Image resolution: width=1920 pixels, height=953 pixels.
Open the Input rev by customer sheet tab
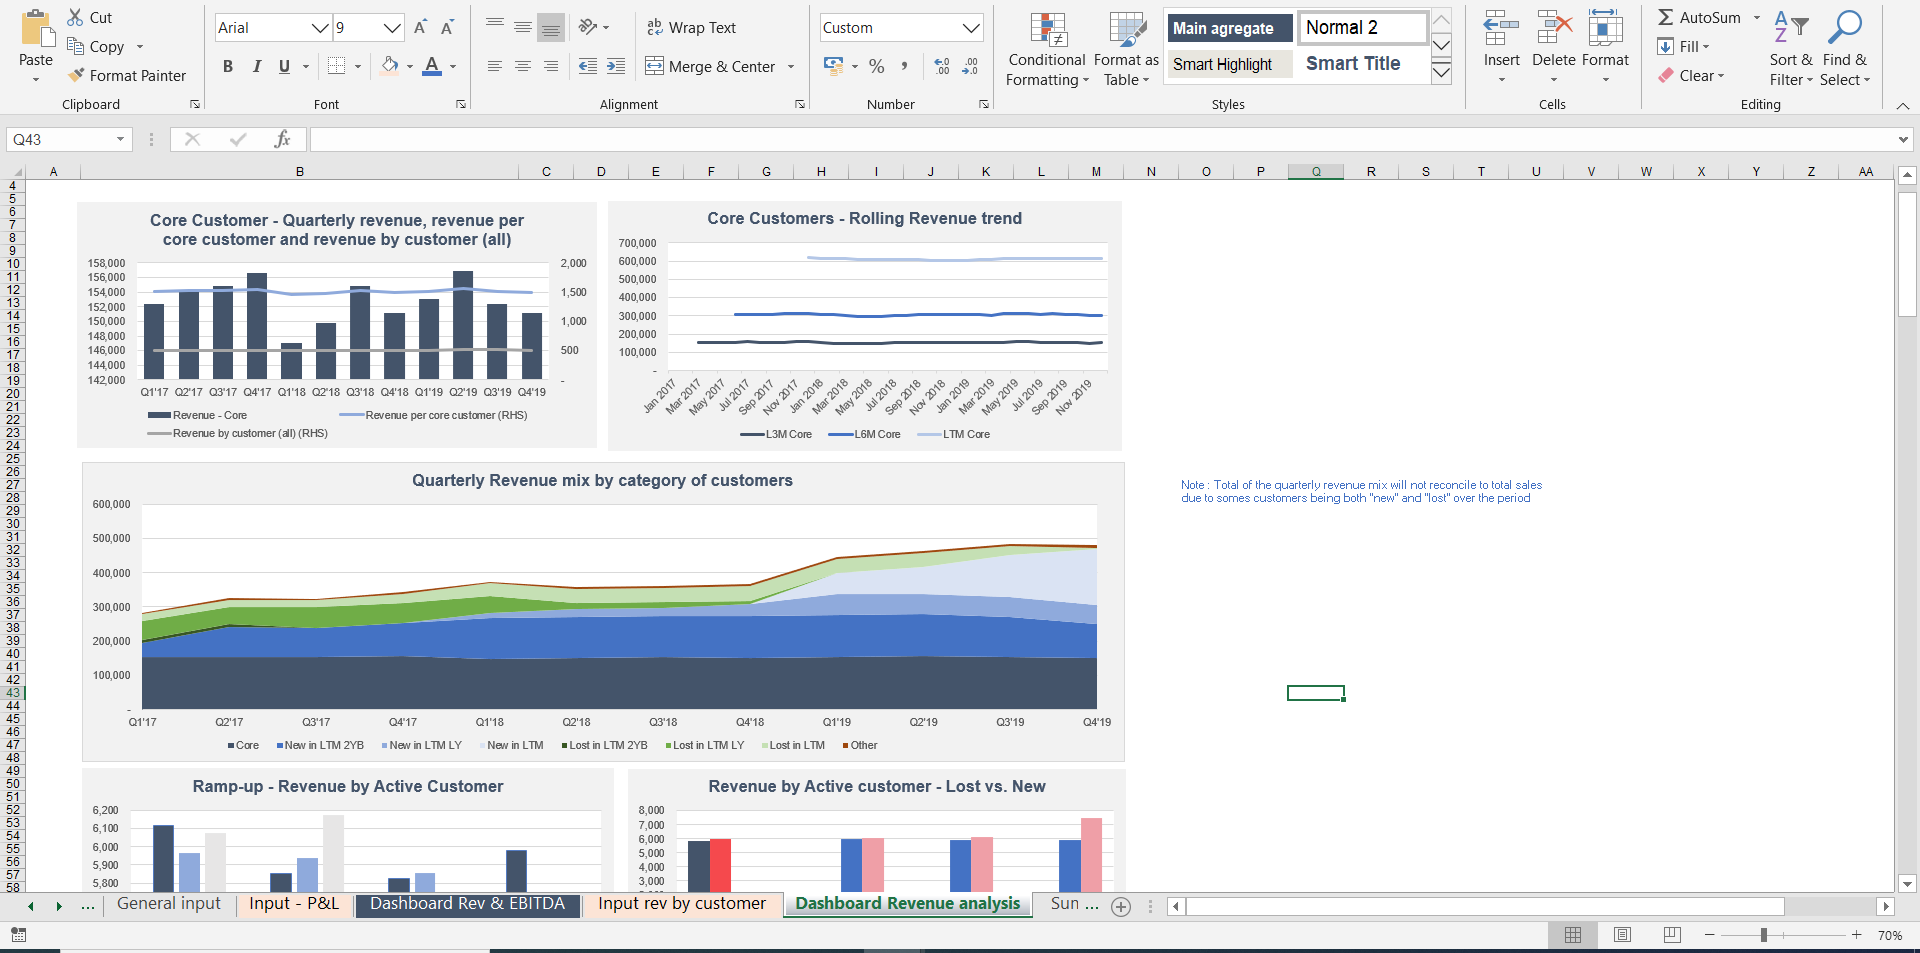(x=682, y=904)
